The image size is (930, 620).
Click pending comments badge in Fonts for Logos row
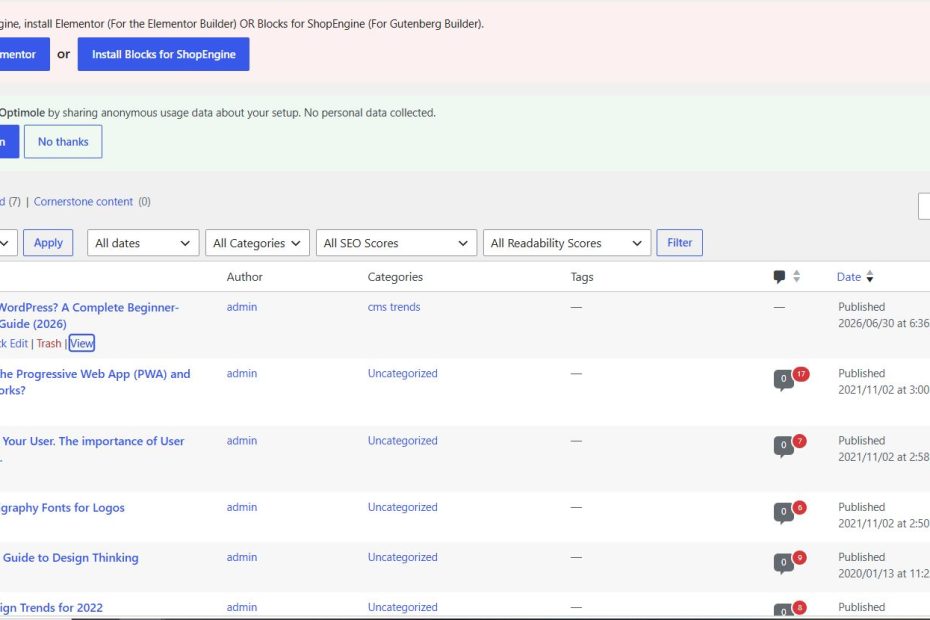coord(800,508)
